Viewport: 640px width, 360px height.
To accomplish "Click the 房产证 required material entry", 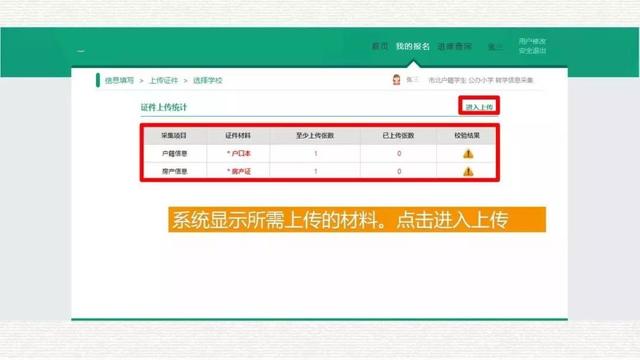I will pos(239,171).
